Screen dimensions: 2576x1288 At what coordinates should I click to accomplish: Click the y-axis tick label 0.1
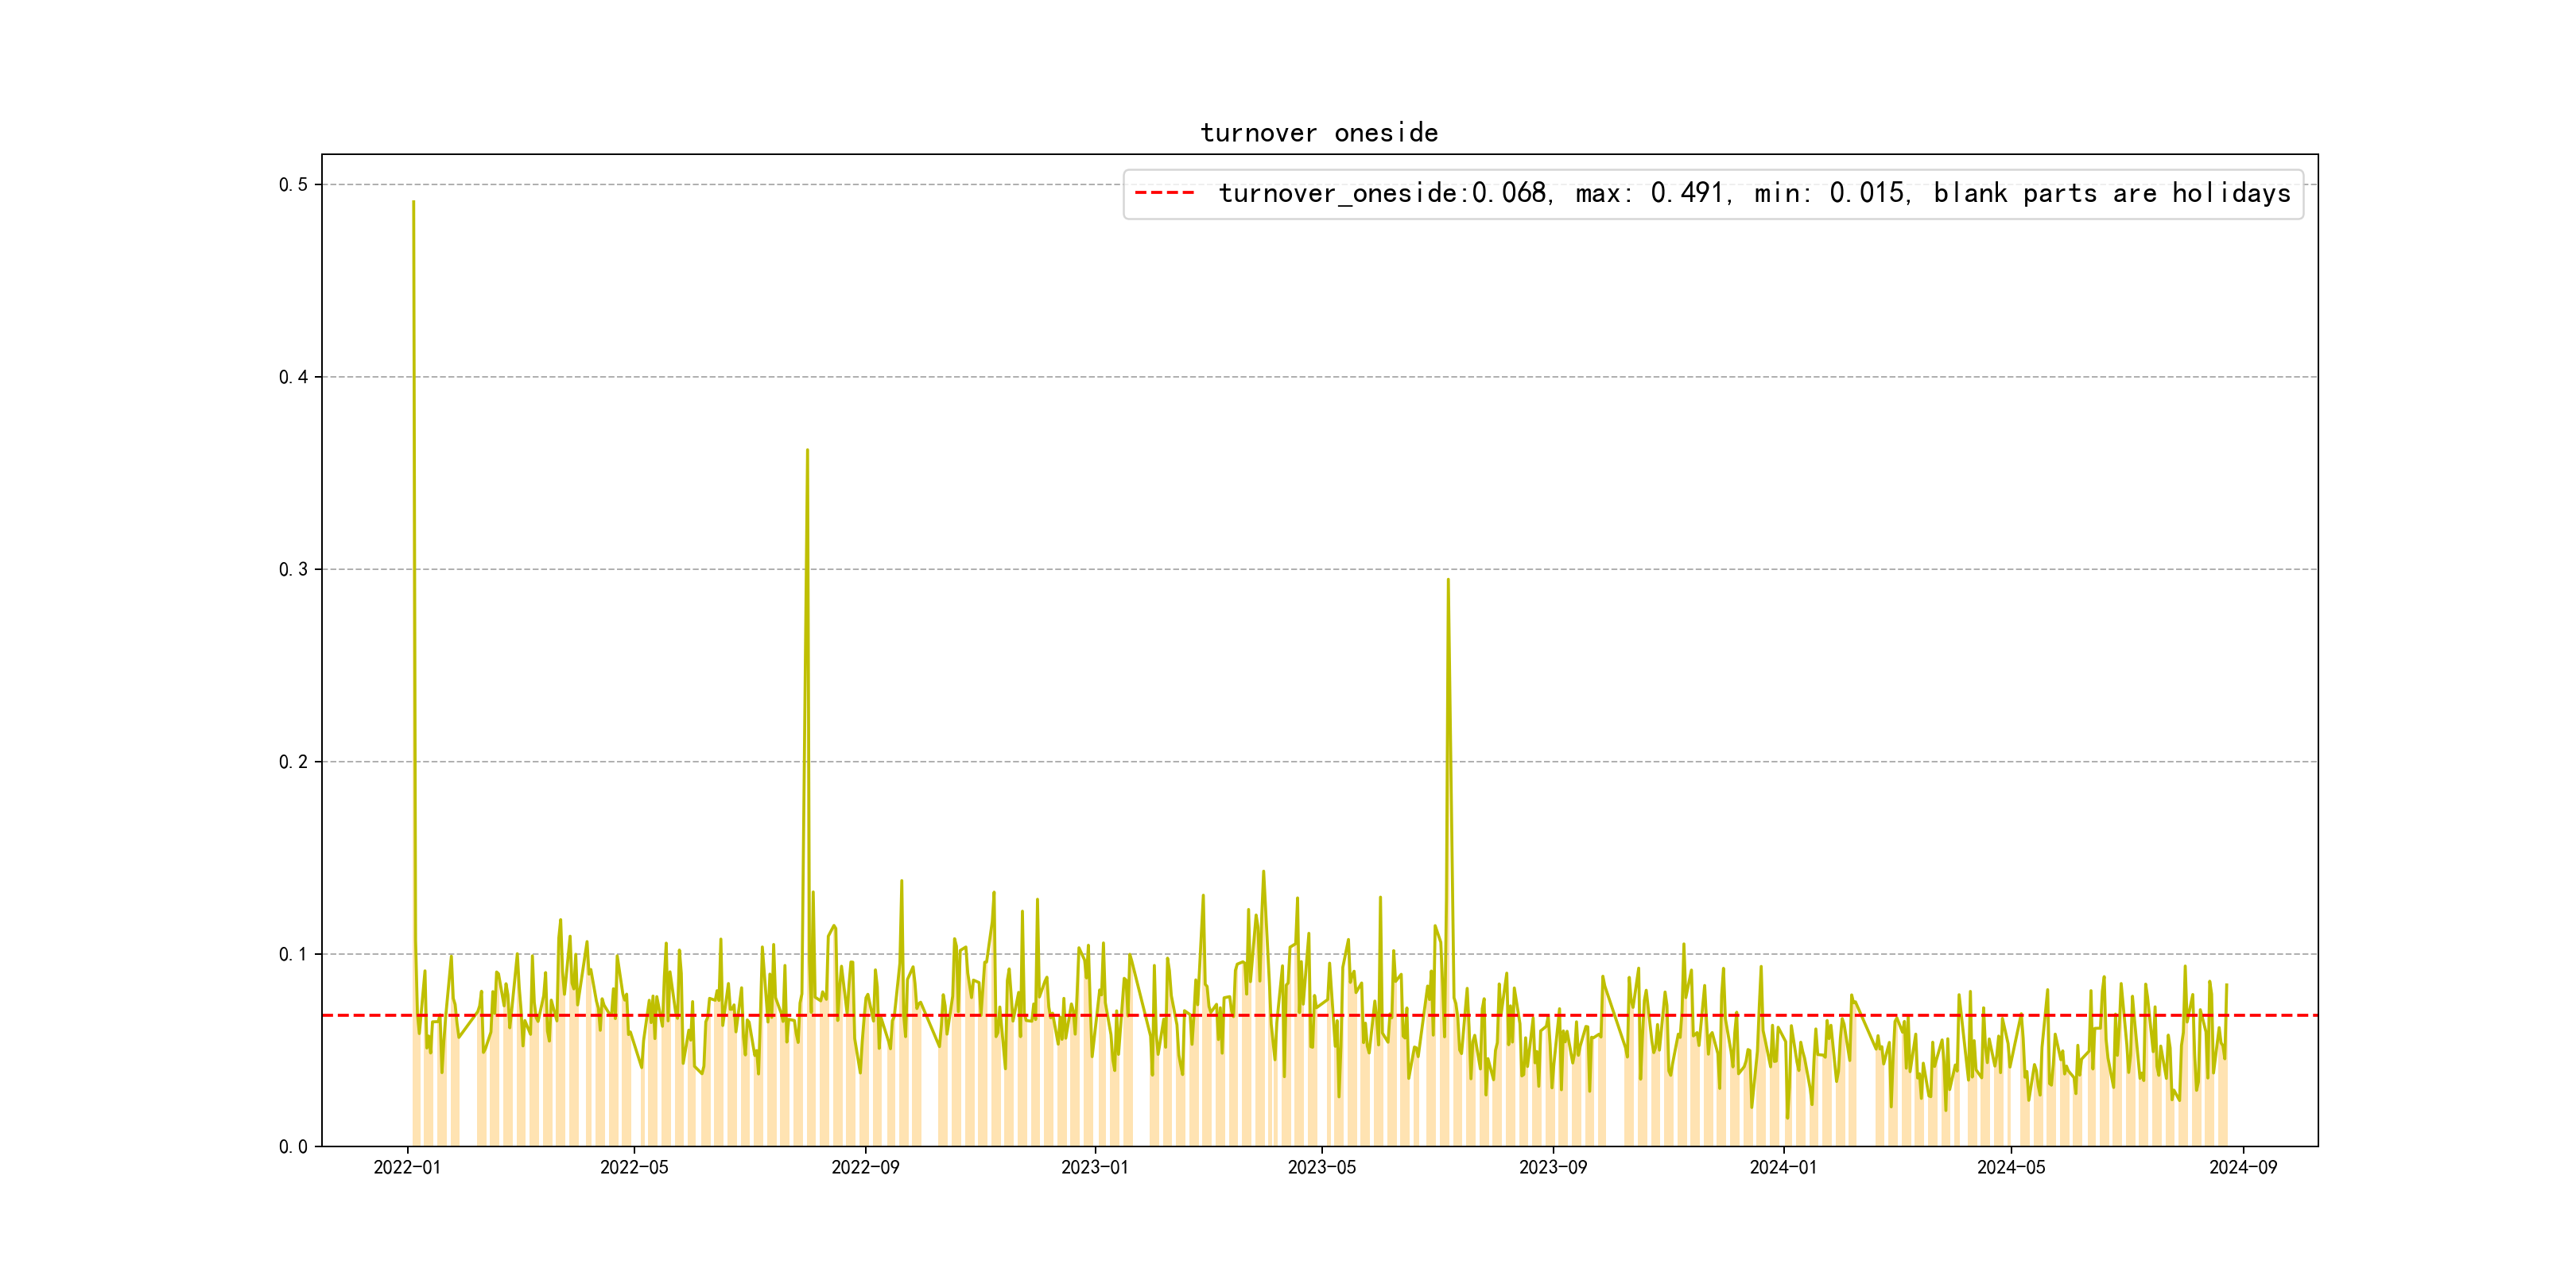[293, 954]
